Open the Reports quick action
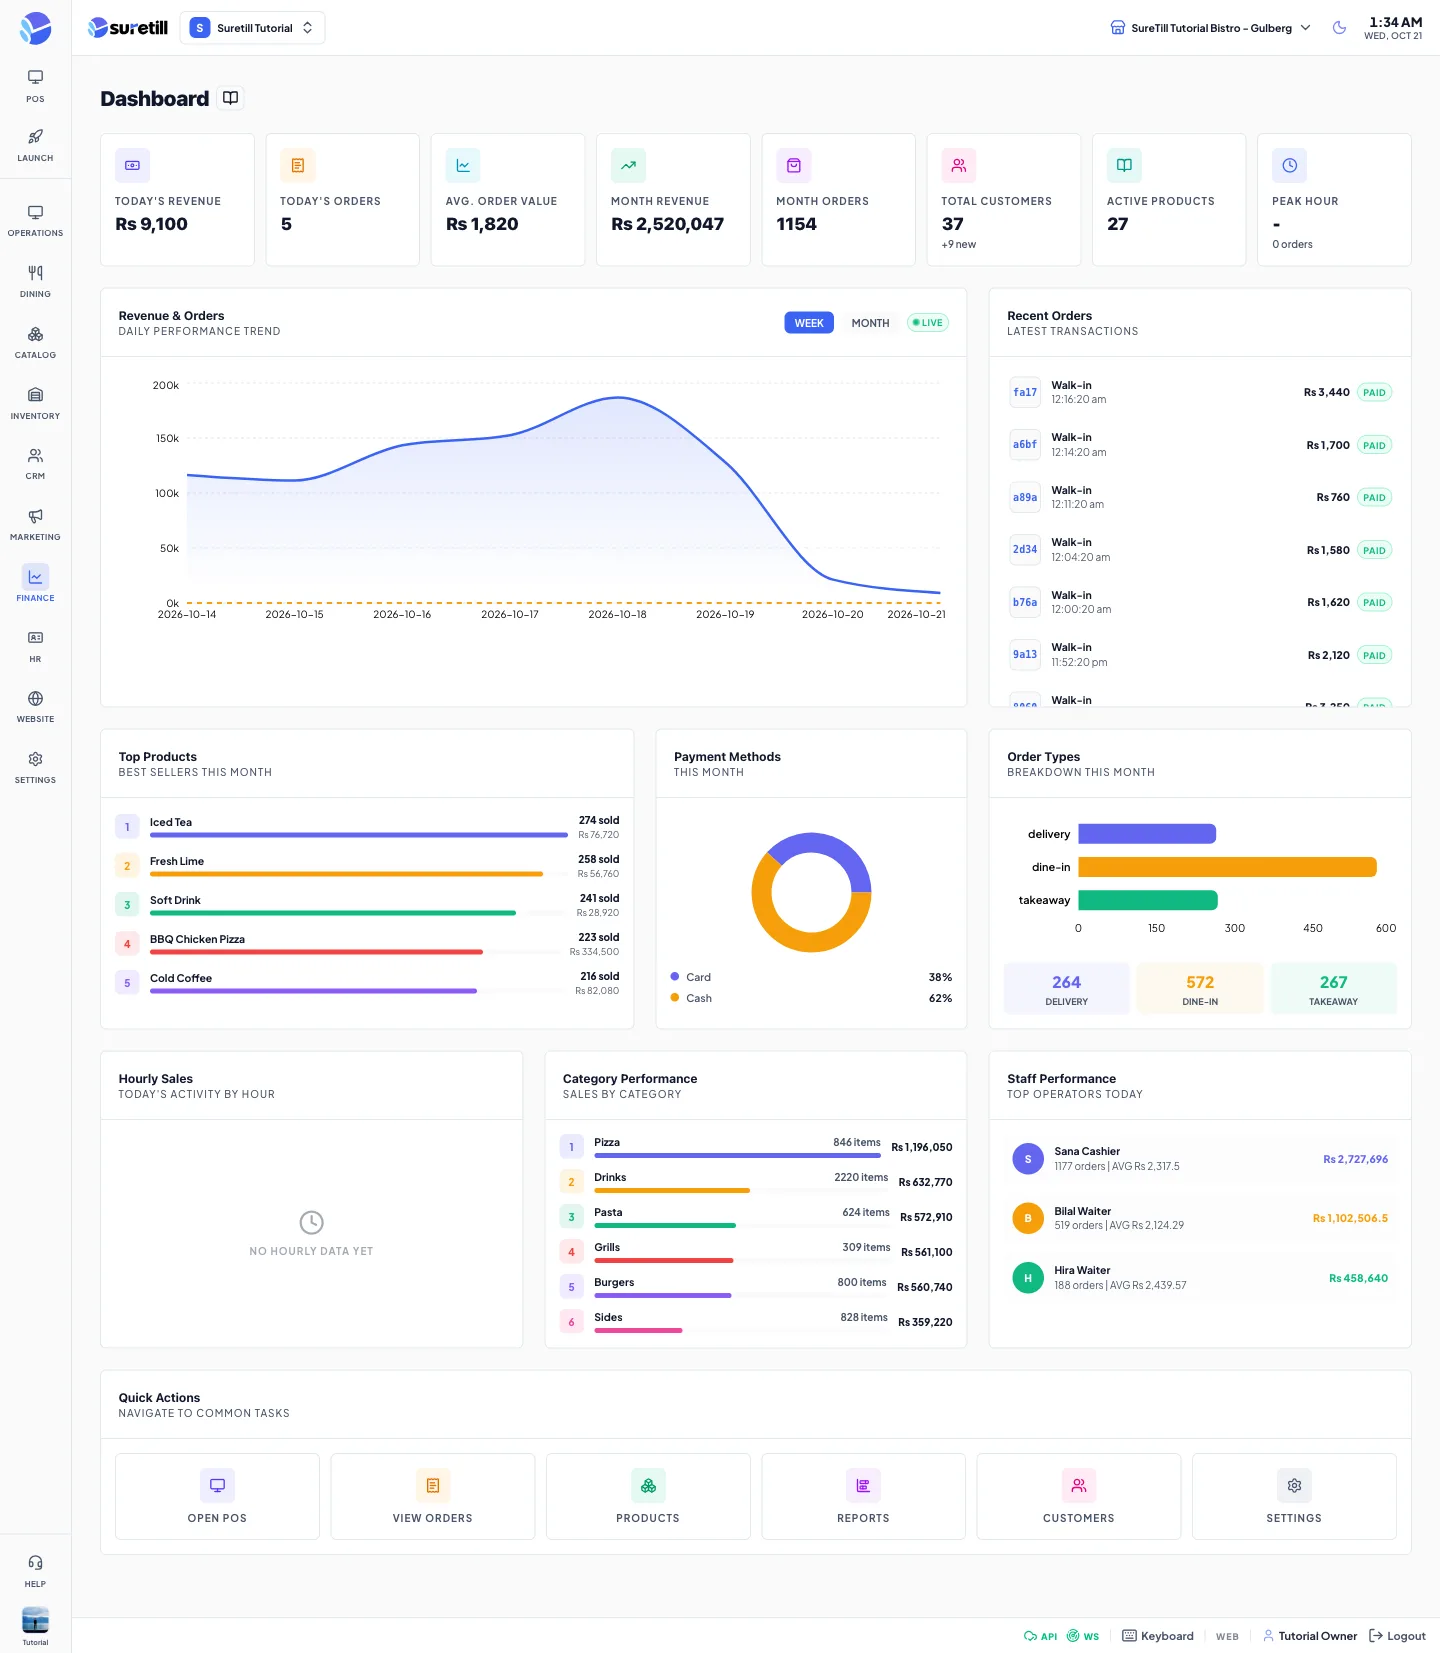 [x=863, y=1496]
